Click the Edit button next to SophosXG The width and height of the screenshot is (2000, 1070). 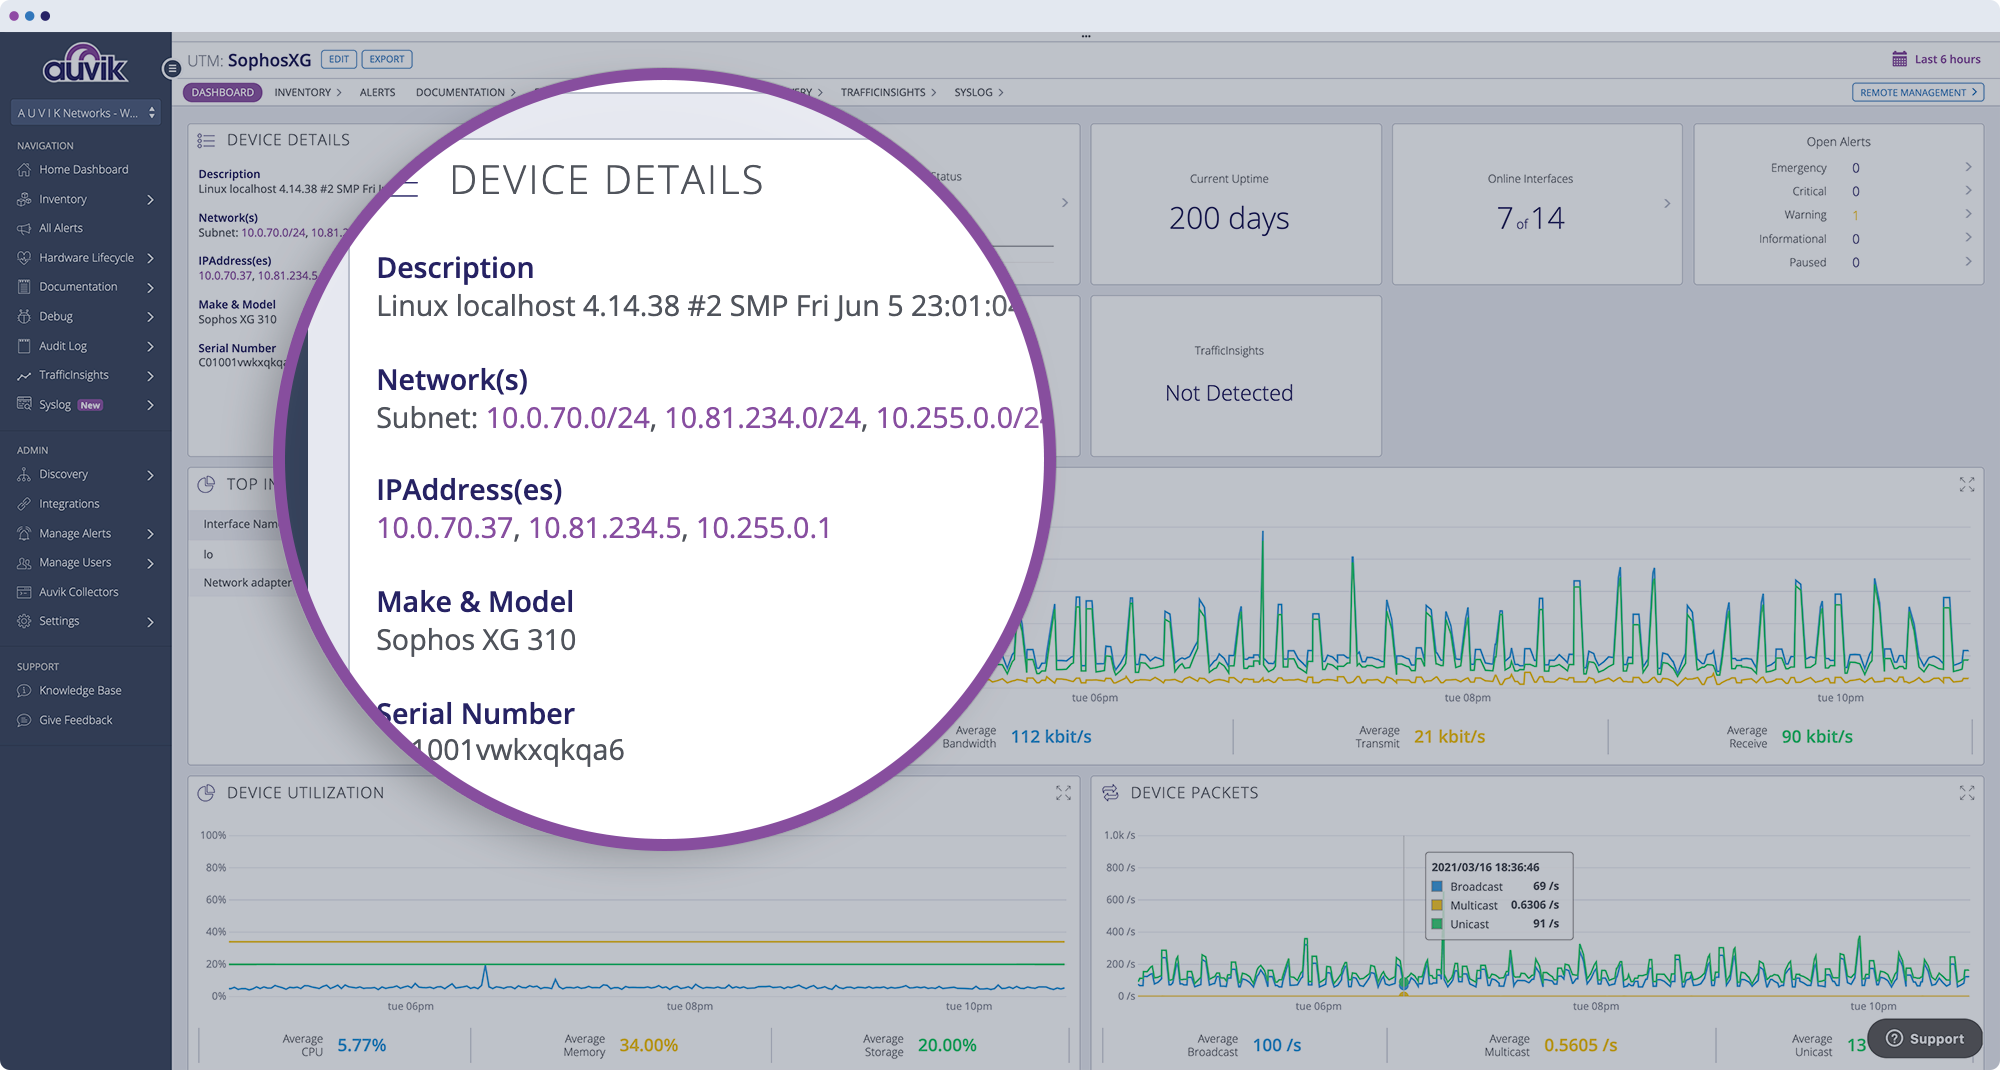pyautogui.click(x=339, y=59)
